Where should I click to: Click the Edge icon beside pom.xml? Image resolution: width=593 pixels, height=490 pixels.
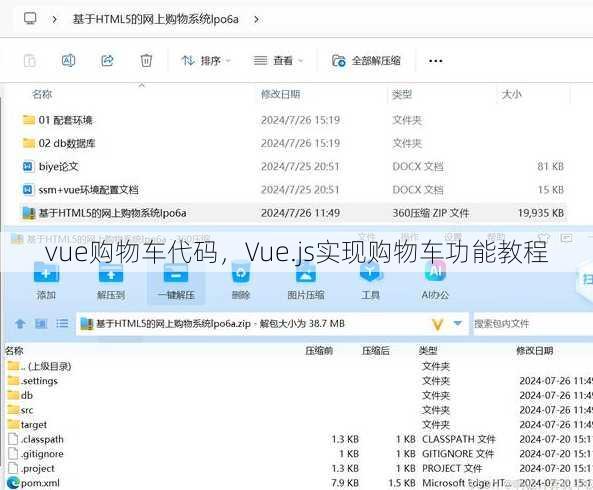pos(13,483)
